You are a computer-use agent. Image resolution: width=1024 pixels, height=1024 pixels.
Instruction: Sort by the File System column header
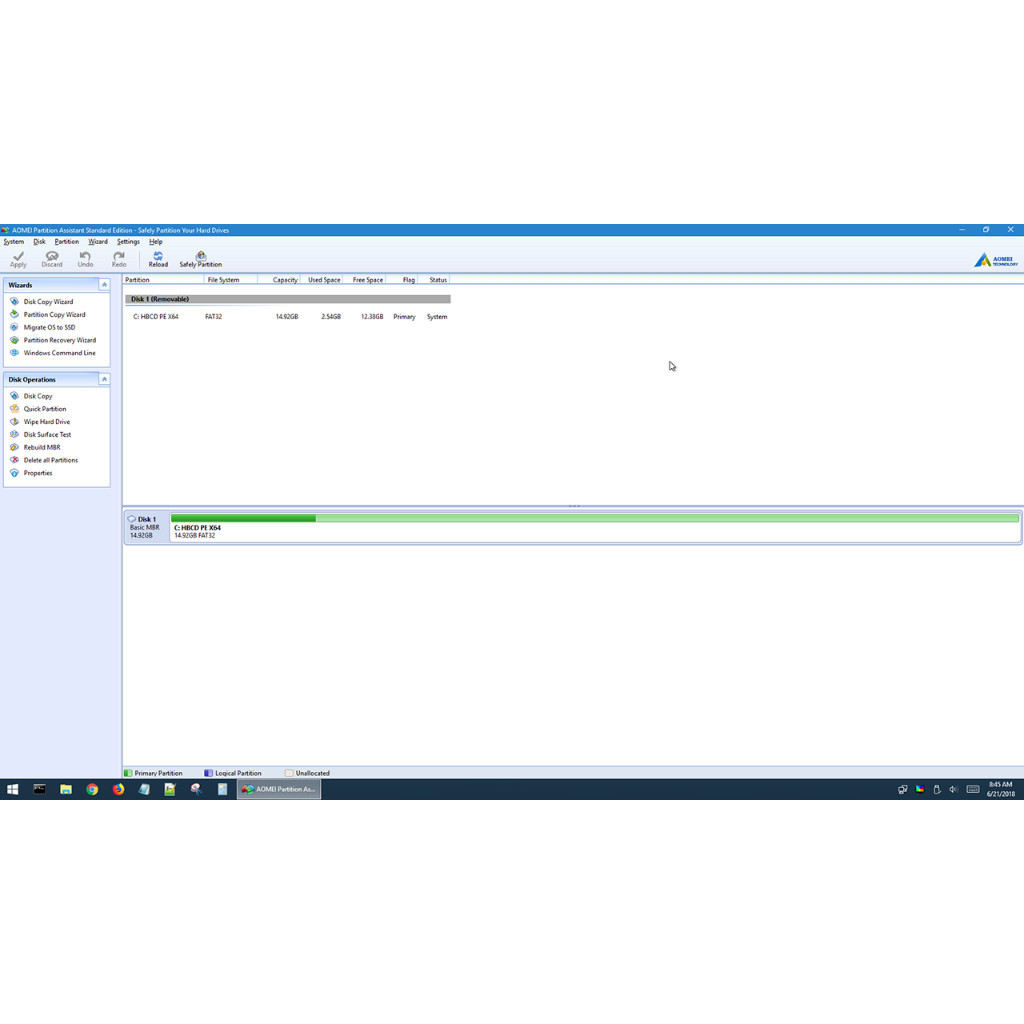[231, 280]
